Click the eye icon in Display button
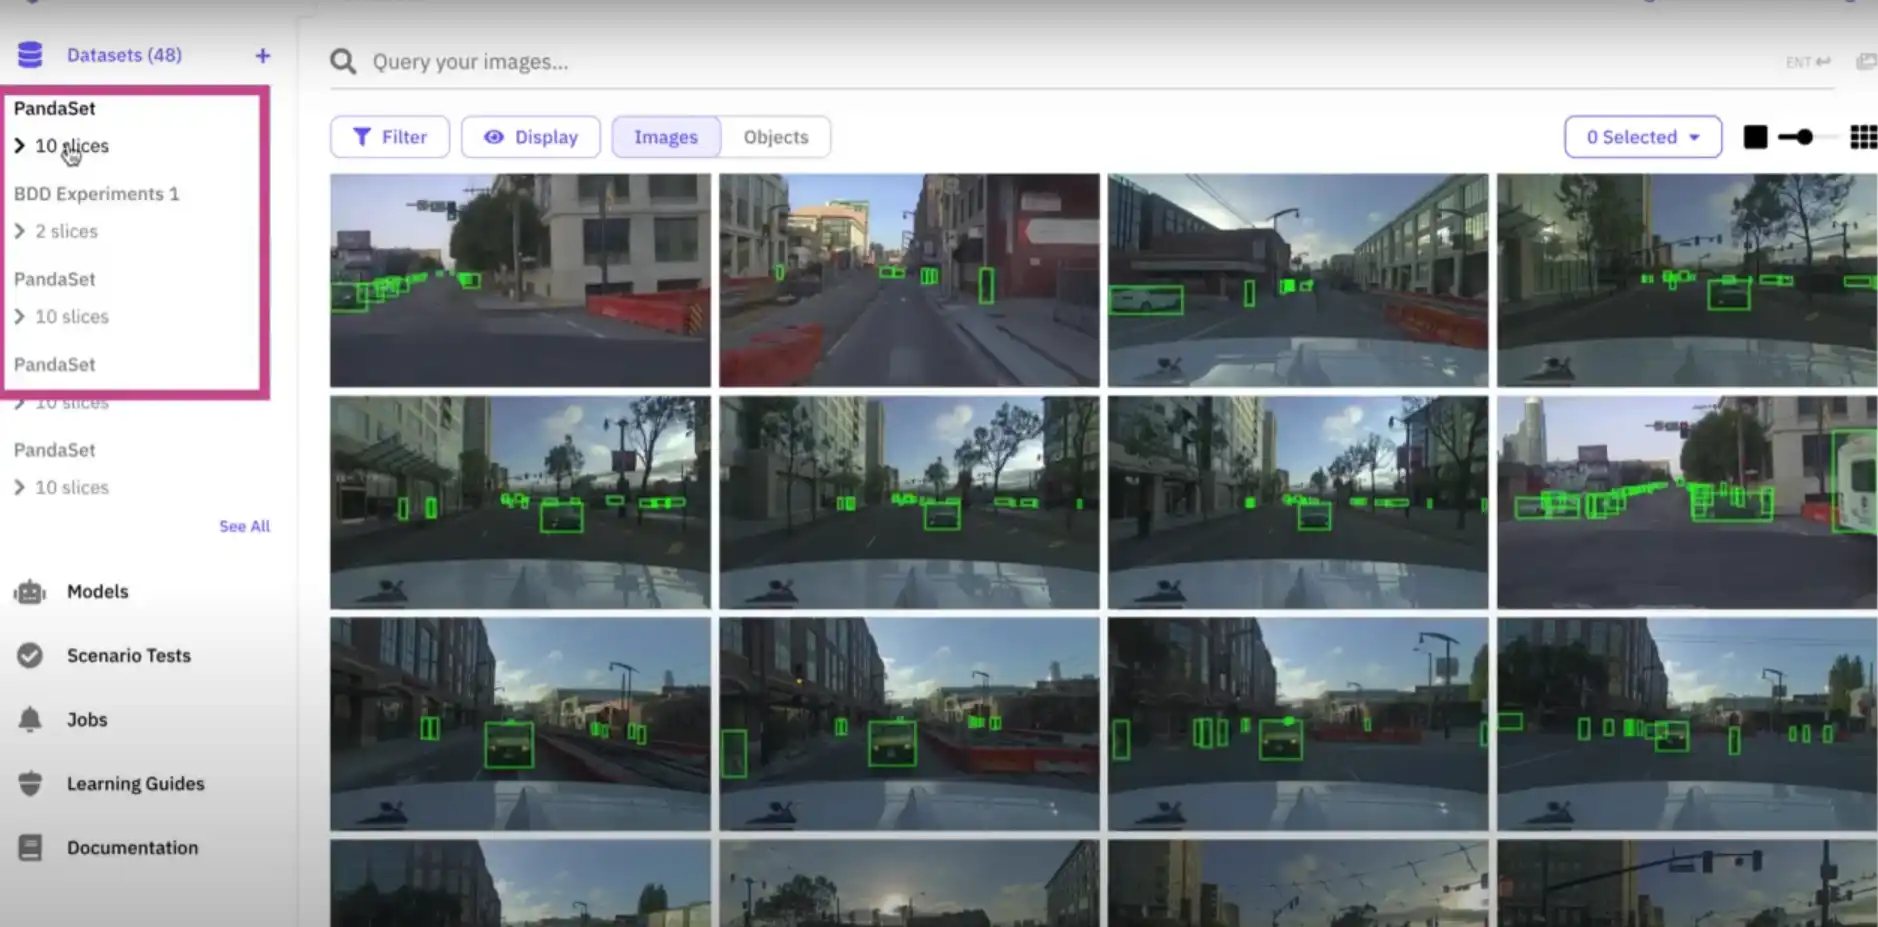The image size is (1878, 927). [x=494, y=137]
